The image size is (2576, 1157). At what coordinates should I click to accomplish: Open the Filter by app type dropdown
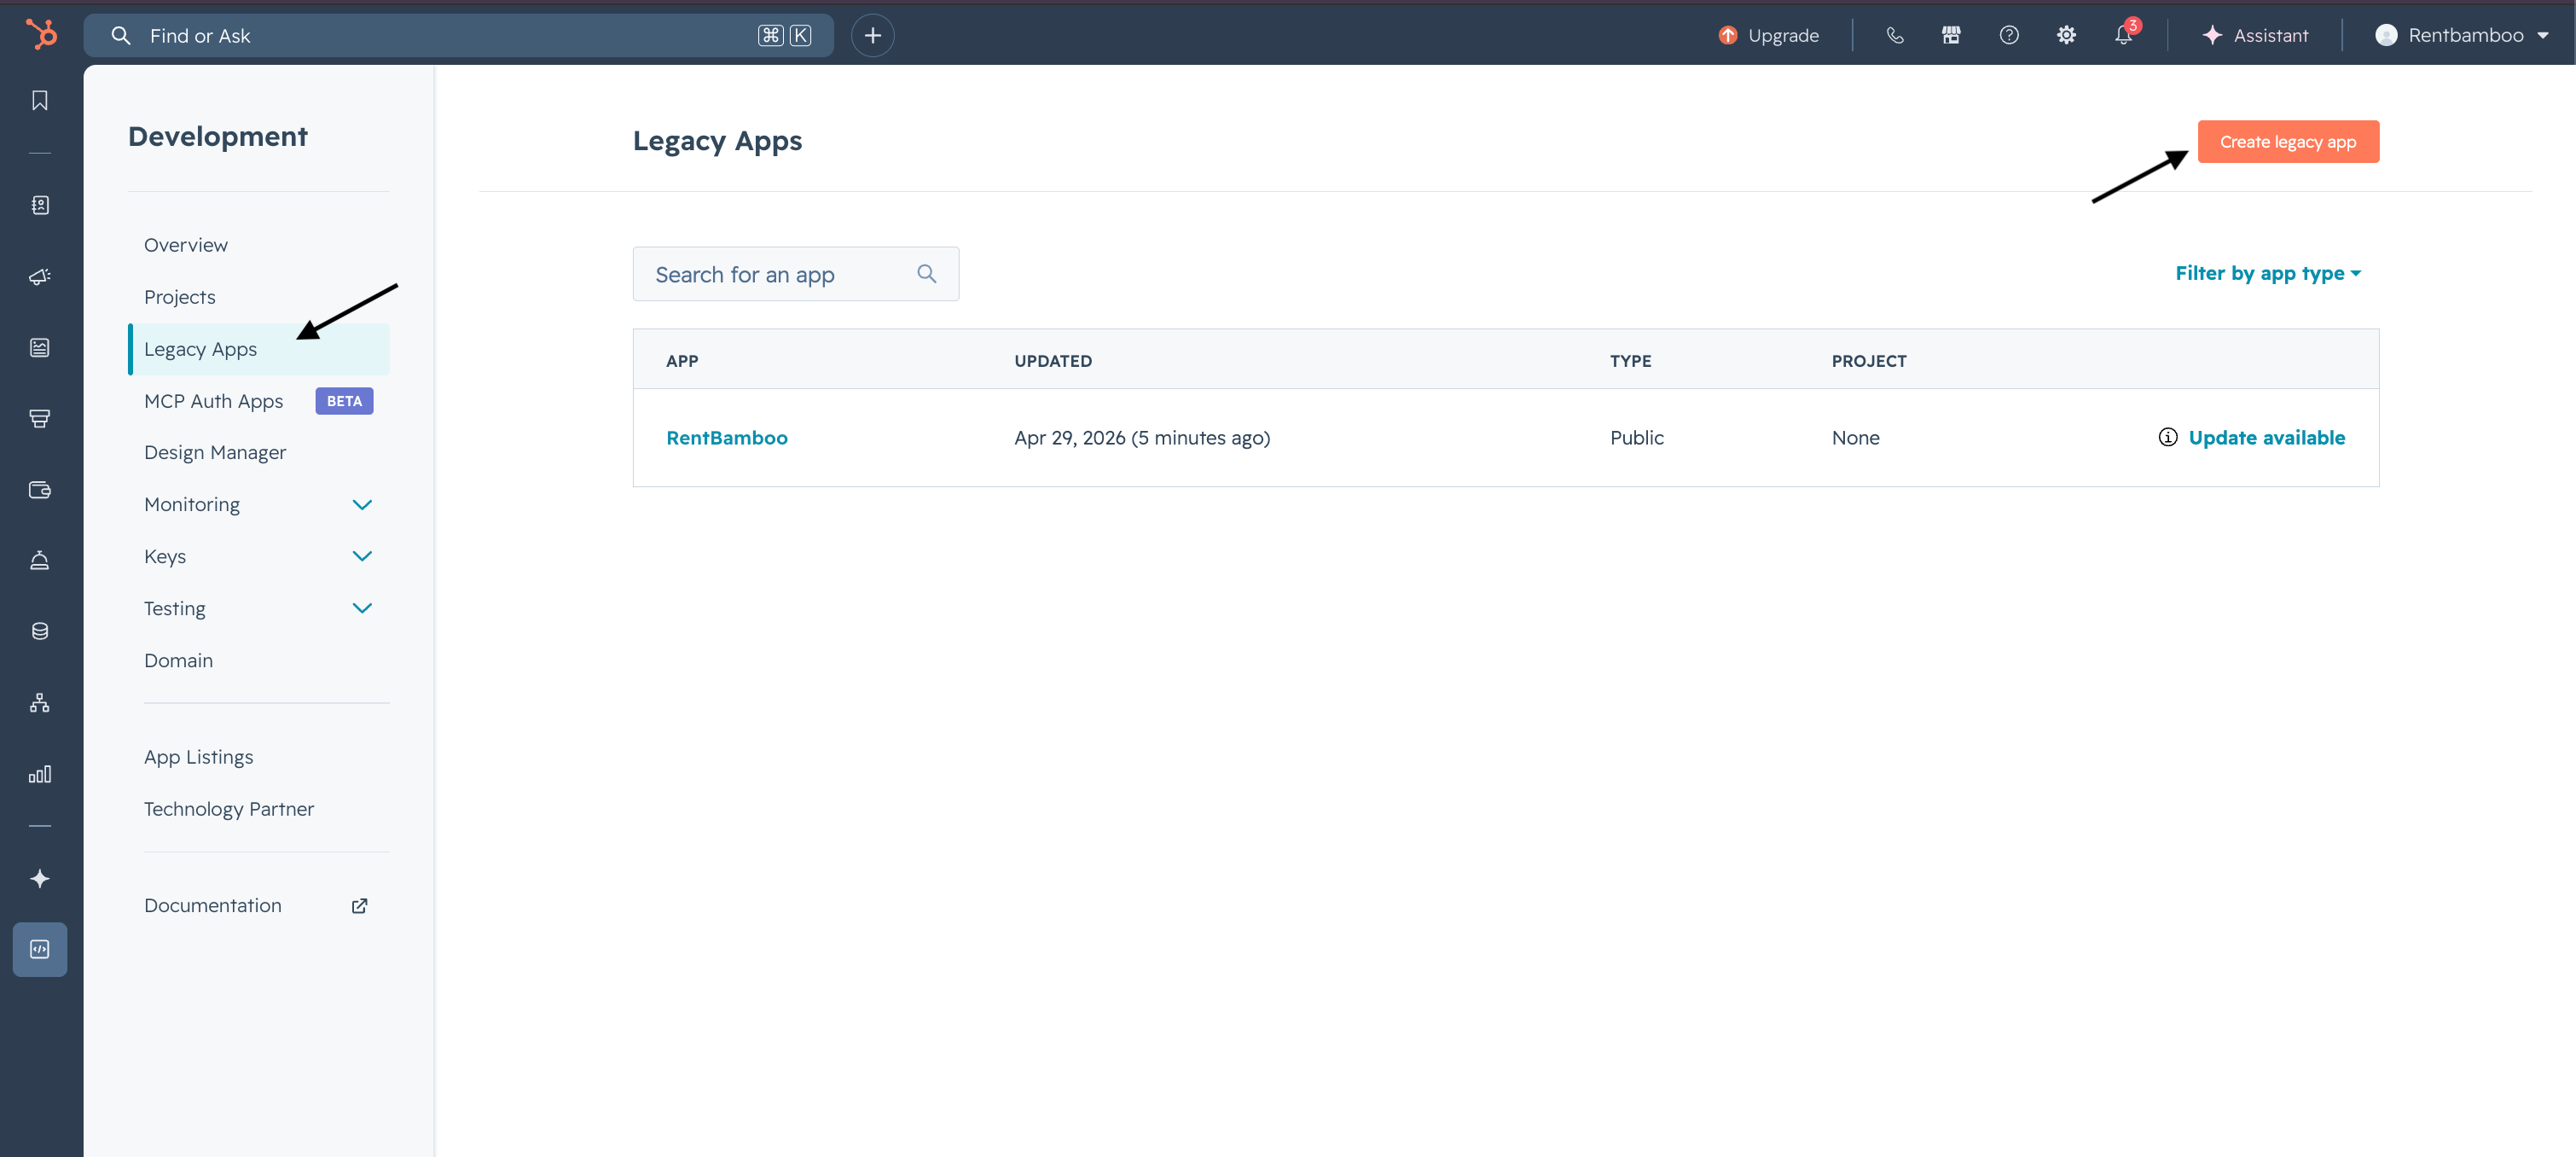pyautogui.click(x=2268, y=273)
